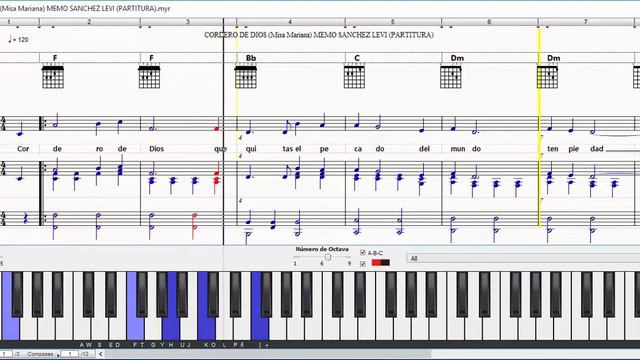
Task: Click the lyric syllable 'qui'
Action: [251, 149]
